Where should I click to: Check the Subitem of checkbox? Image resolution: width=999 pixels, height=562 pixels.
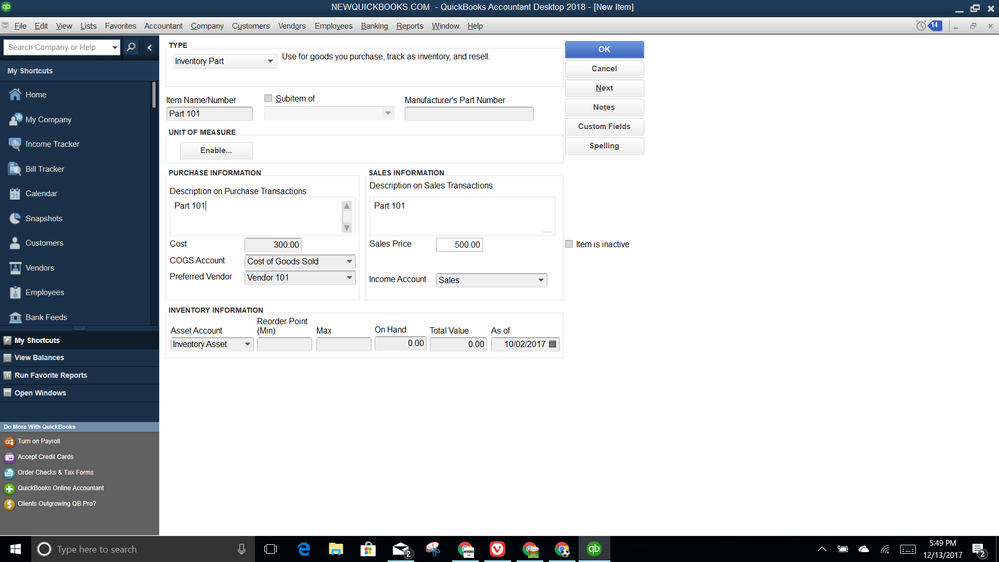tap(268, 98)
